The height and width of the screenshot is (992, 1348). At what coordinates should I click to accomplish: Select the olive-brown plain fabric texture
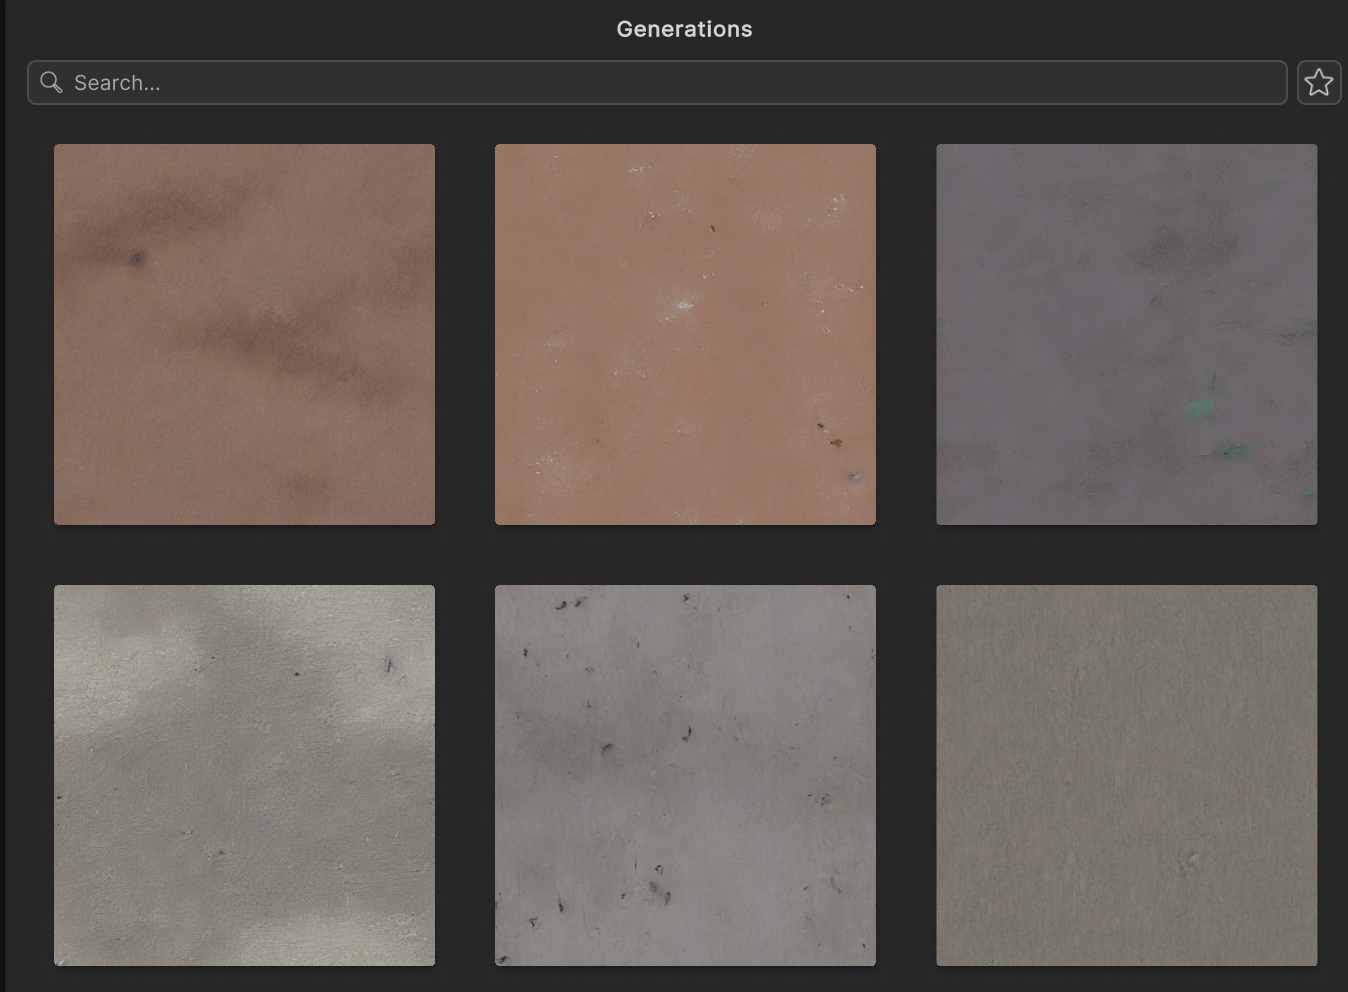pos(1126,775)
